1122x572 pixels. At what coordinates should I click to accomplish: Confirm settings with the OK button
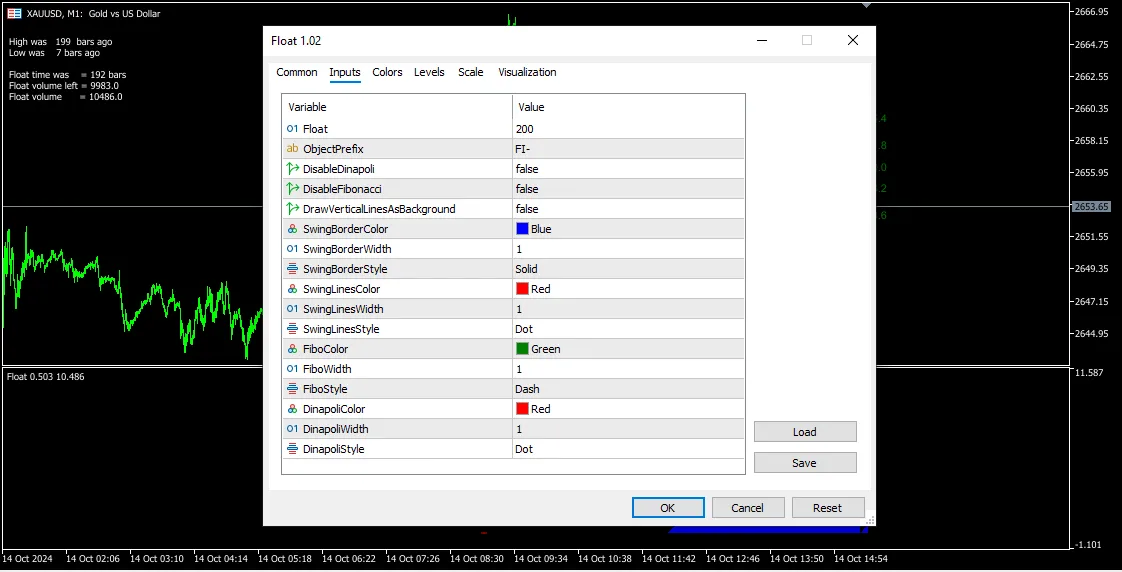(668, 508)
